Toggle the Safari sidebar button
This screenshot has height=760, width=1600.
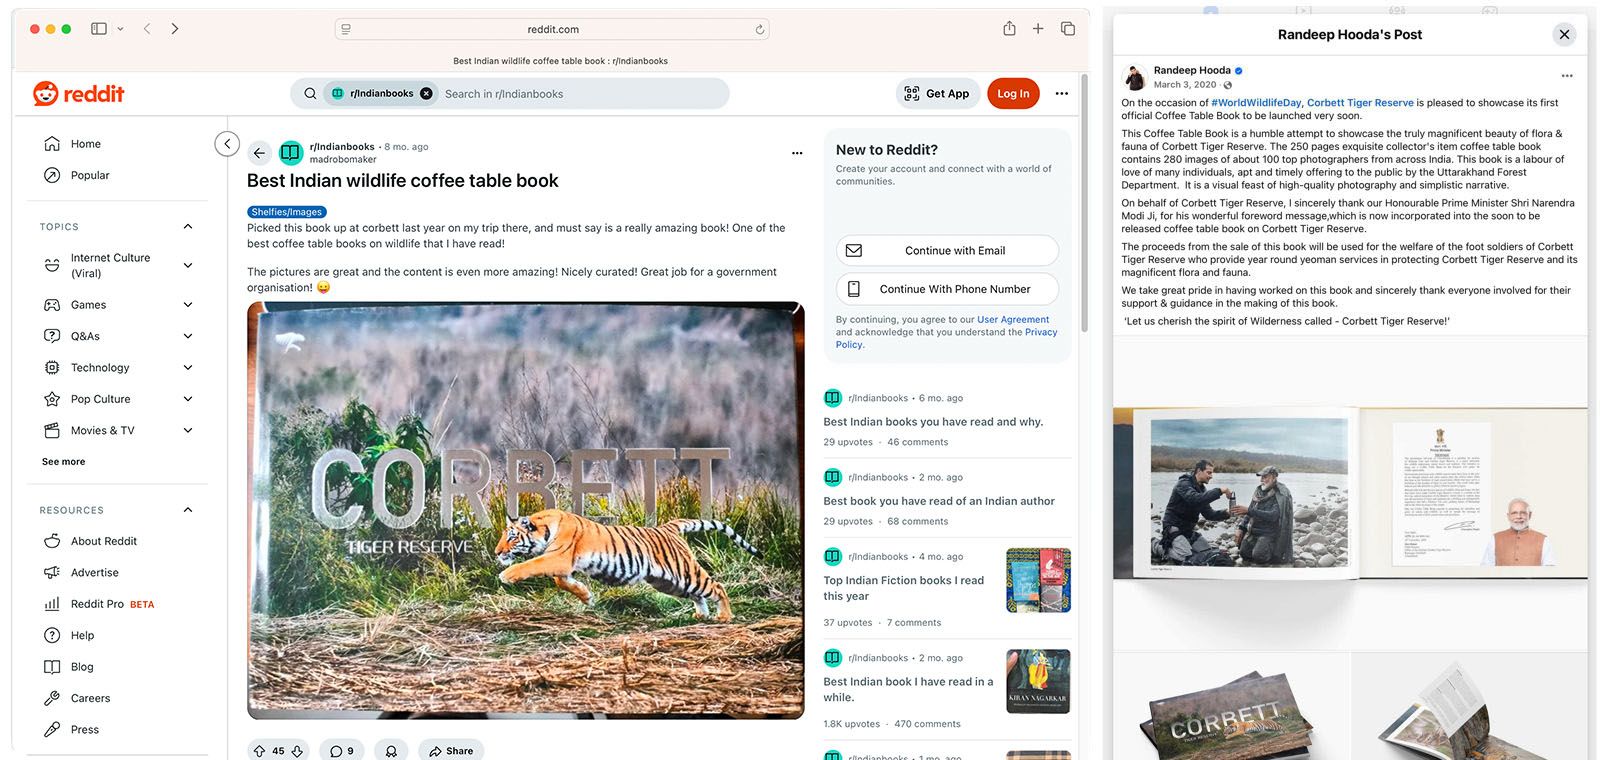click(x=99, y=29)
